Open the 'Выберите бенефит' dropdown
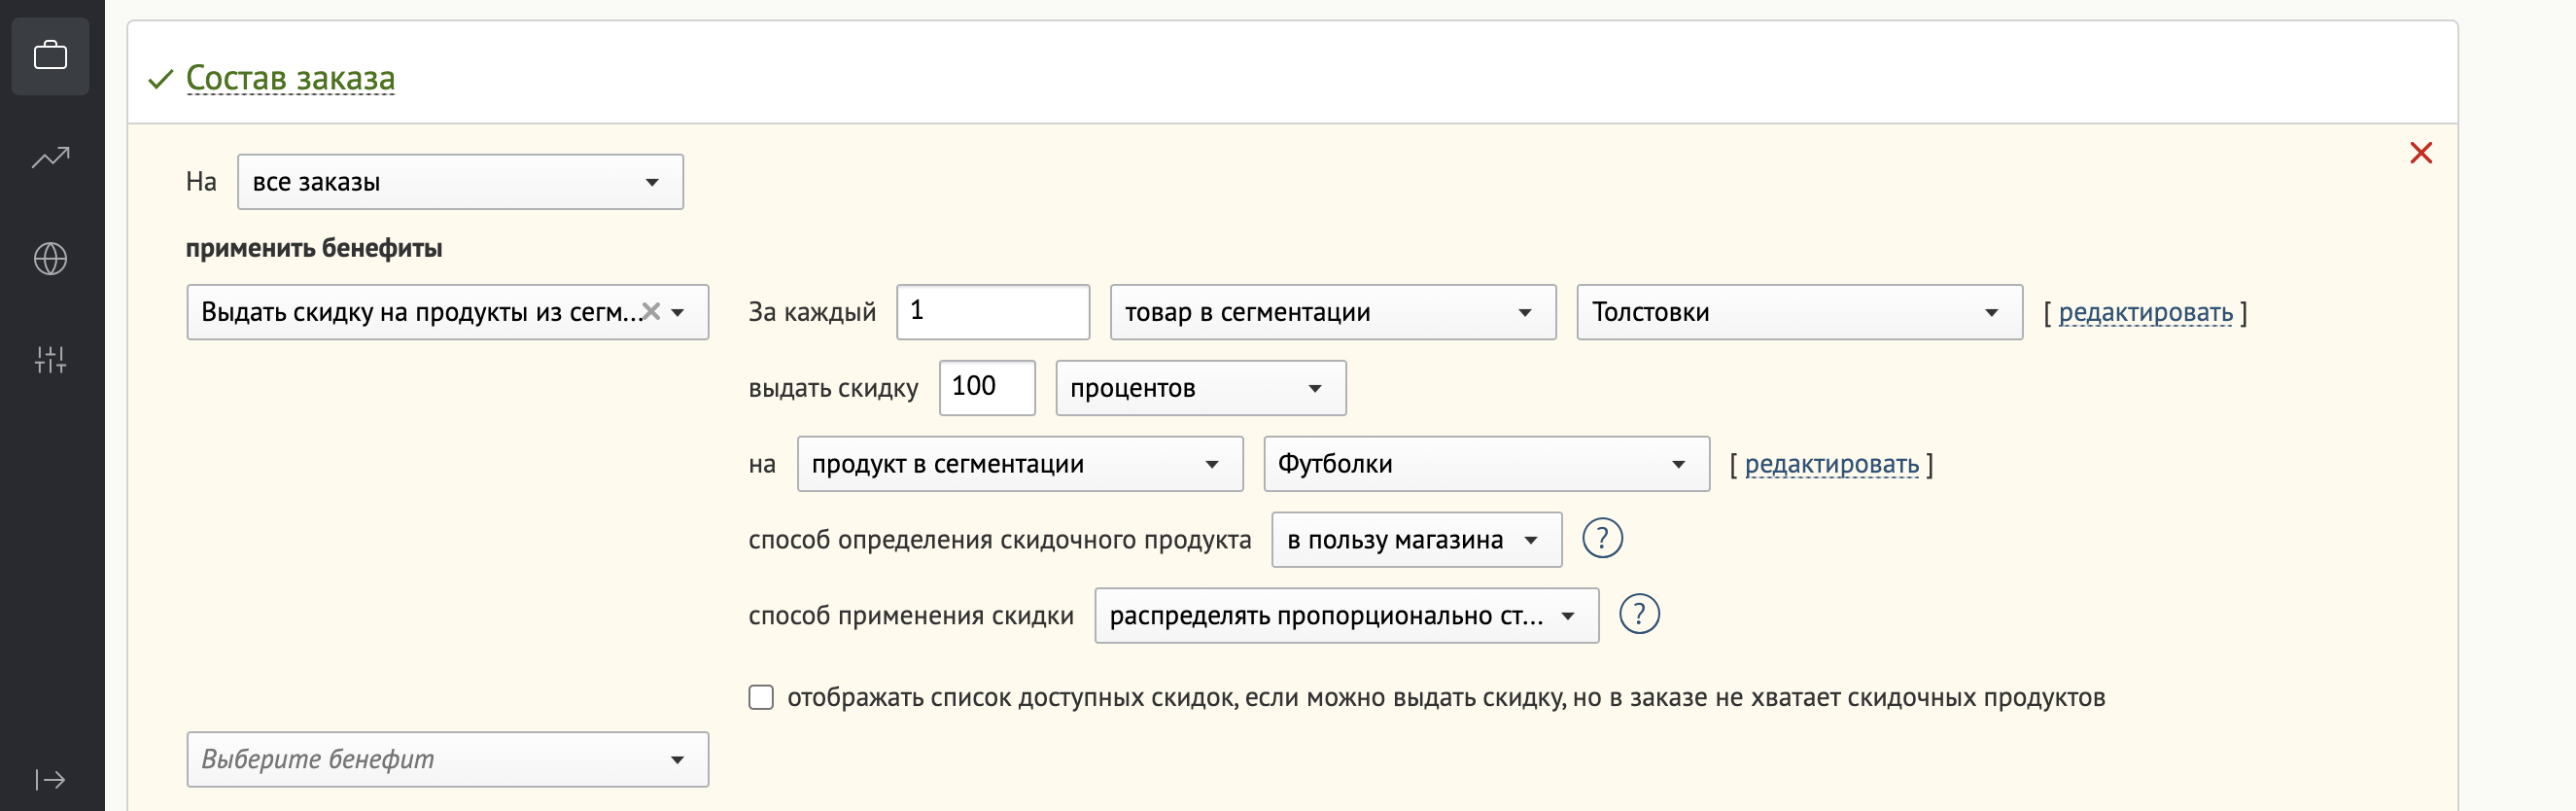The width and height of the screenshot is (2576, 811). (448, 760)
